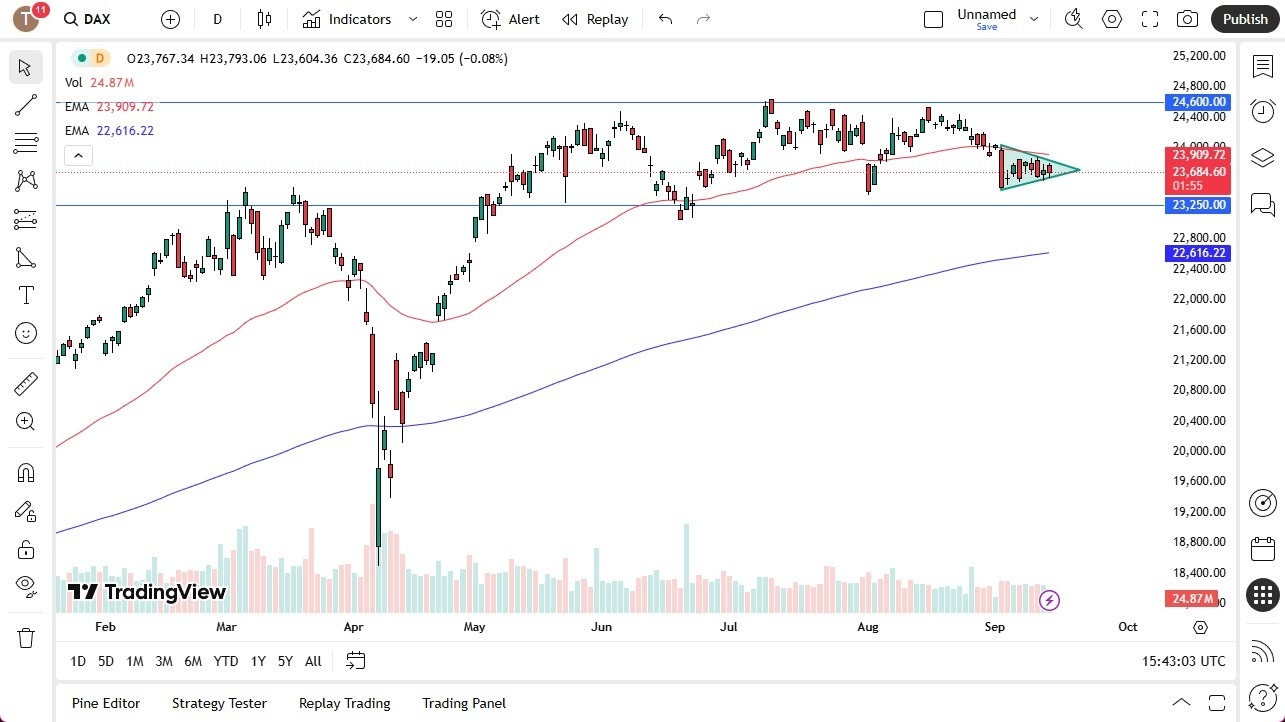Screen dimensions: 1285x722
Task: Lock all drawings on the chart
Action: 25,549
